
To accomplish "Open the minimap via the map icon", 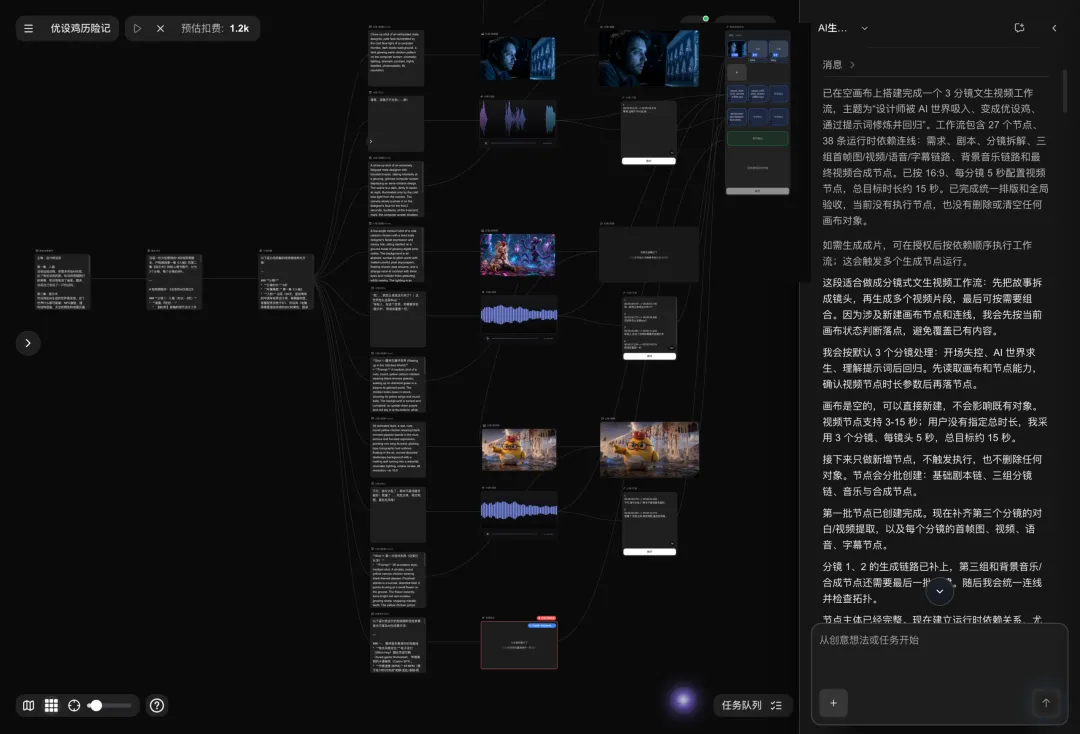I will pos(28,705).
